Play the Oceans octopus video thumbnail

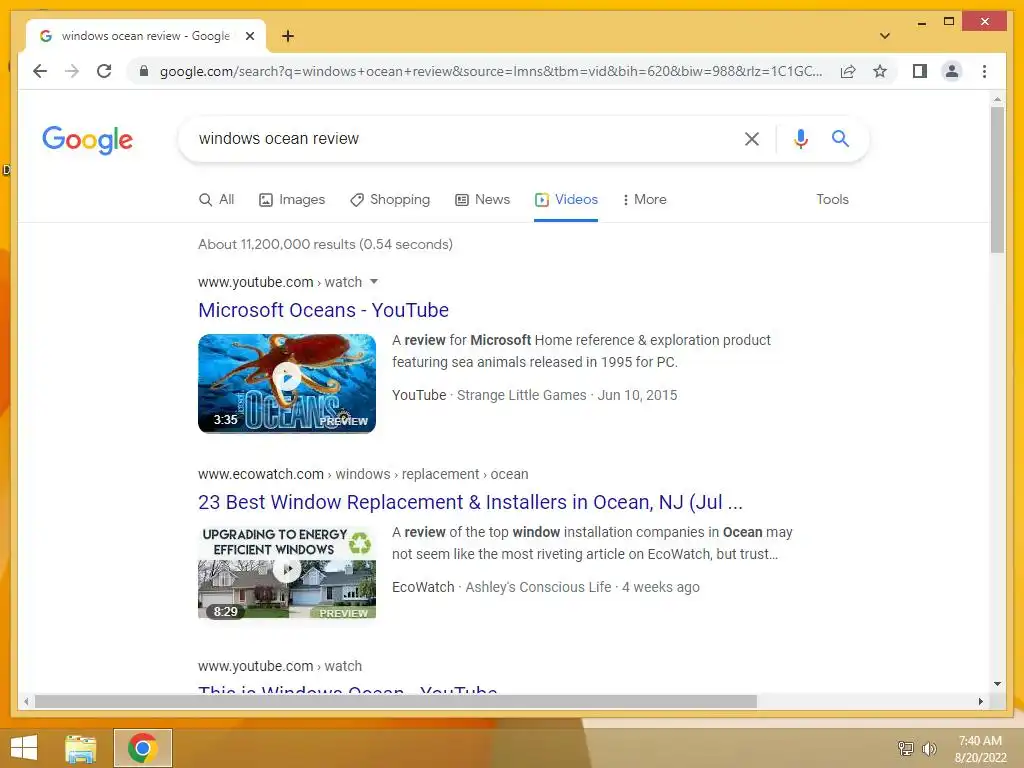(287, 383)
